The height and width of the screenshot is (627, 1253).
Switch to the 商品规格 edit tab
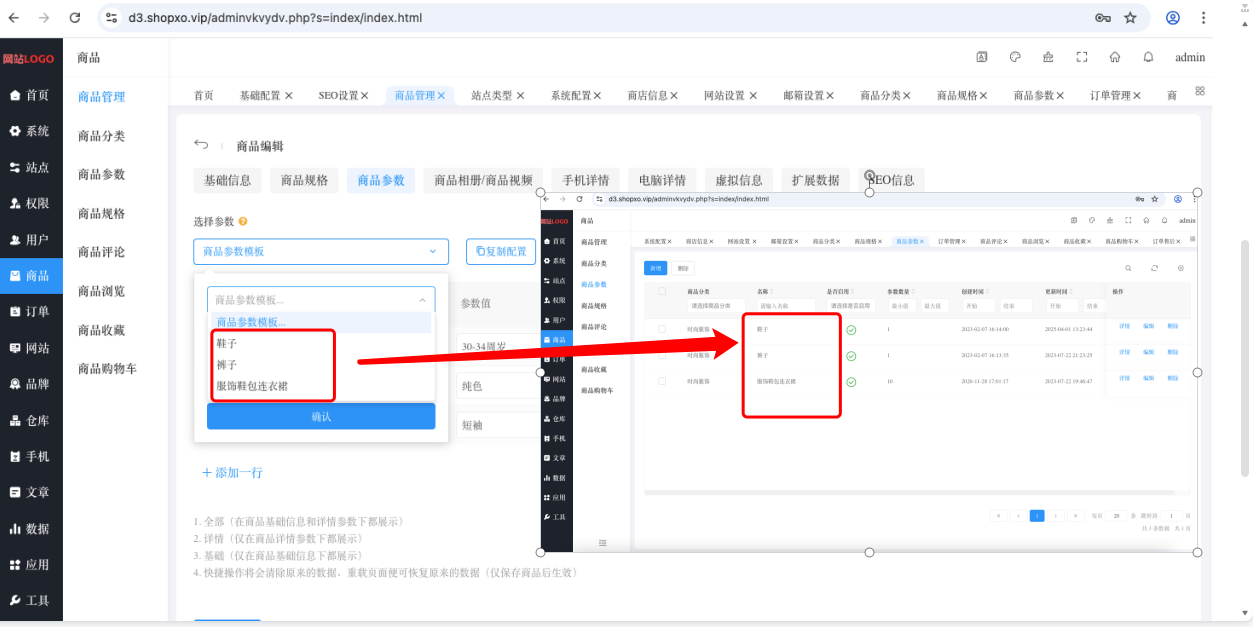305,180
